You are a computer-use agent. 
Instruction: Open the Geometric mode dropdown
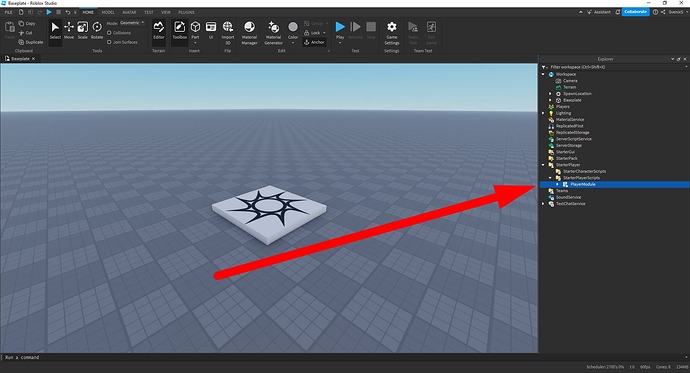click(x=132, y=23)
